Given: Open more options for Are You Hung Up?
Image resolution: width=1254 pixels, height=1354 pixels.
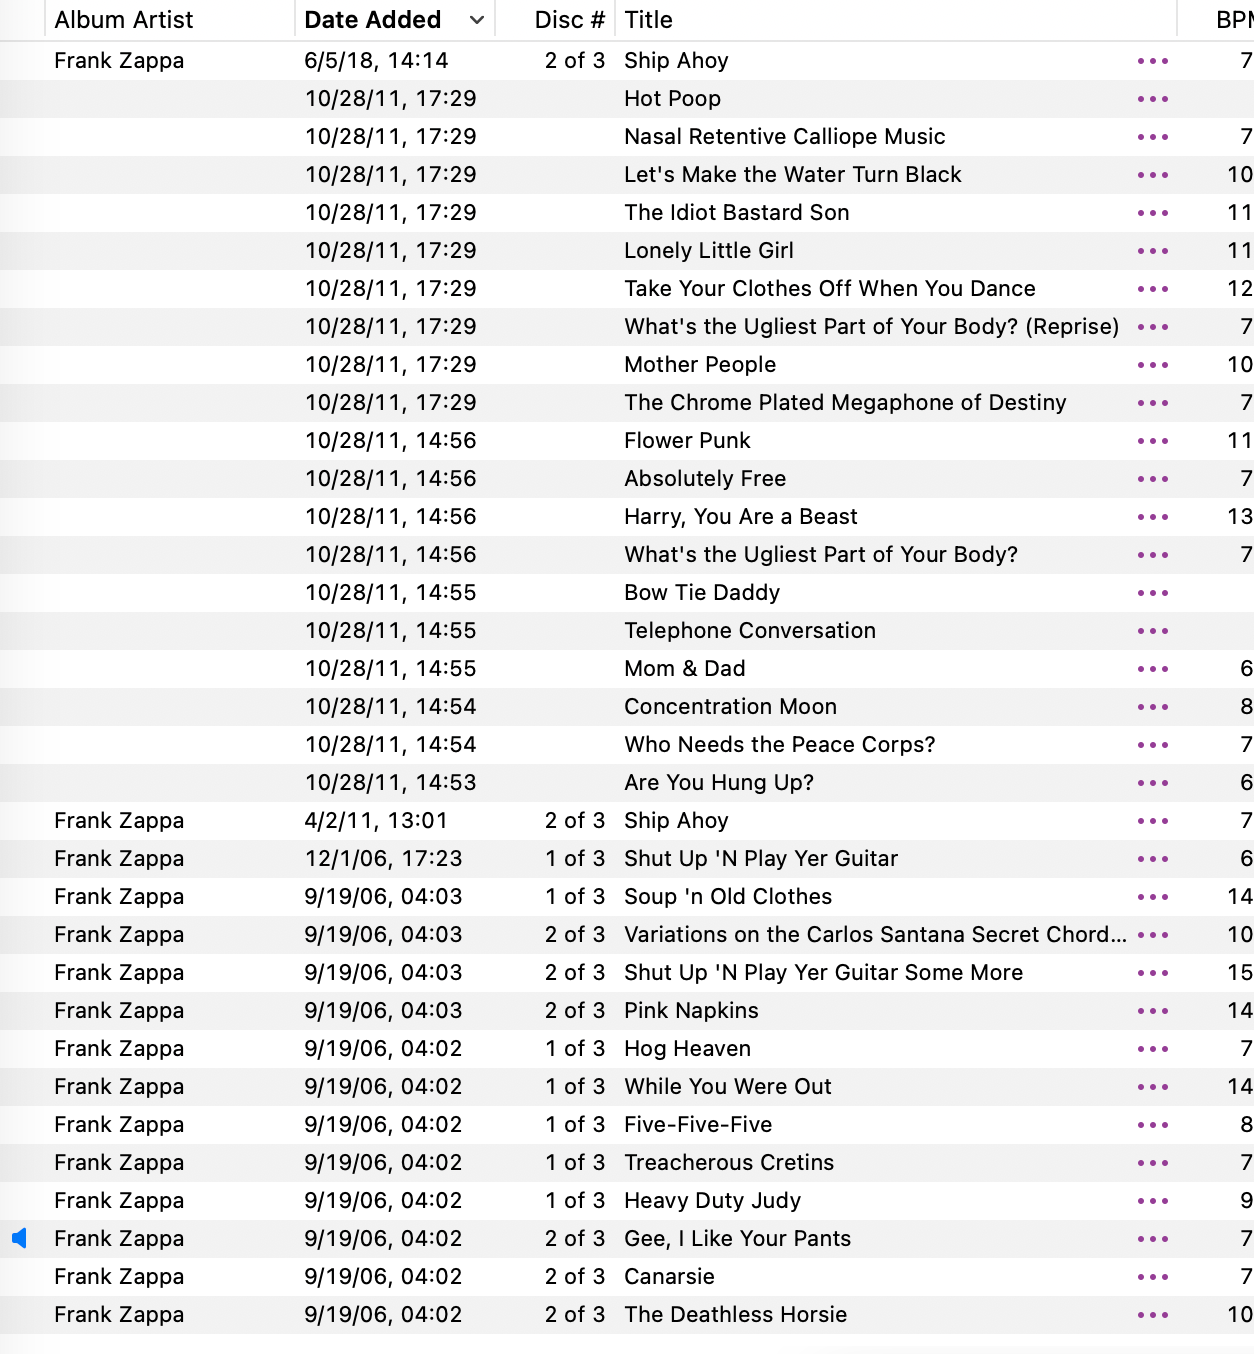Looking at the screenshot, I should click(x=1153, y=783).
